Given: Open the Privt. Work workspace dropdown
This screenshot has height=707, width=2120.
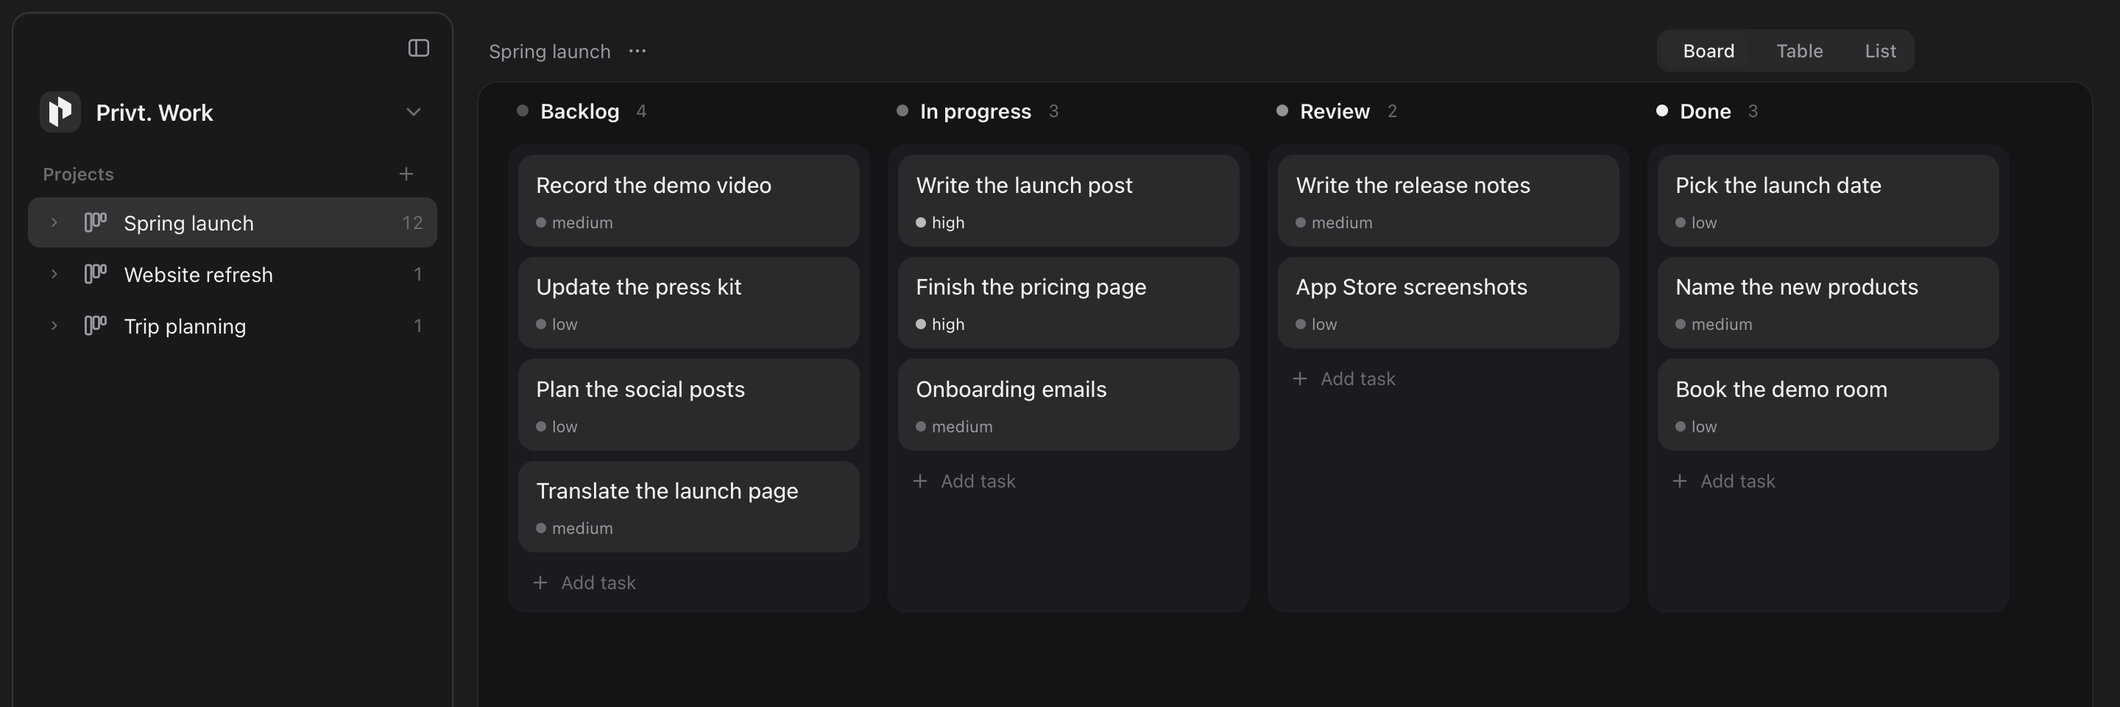Looking at the screenshot, I should coord(413,112).
